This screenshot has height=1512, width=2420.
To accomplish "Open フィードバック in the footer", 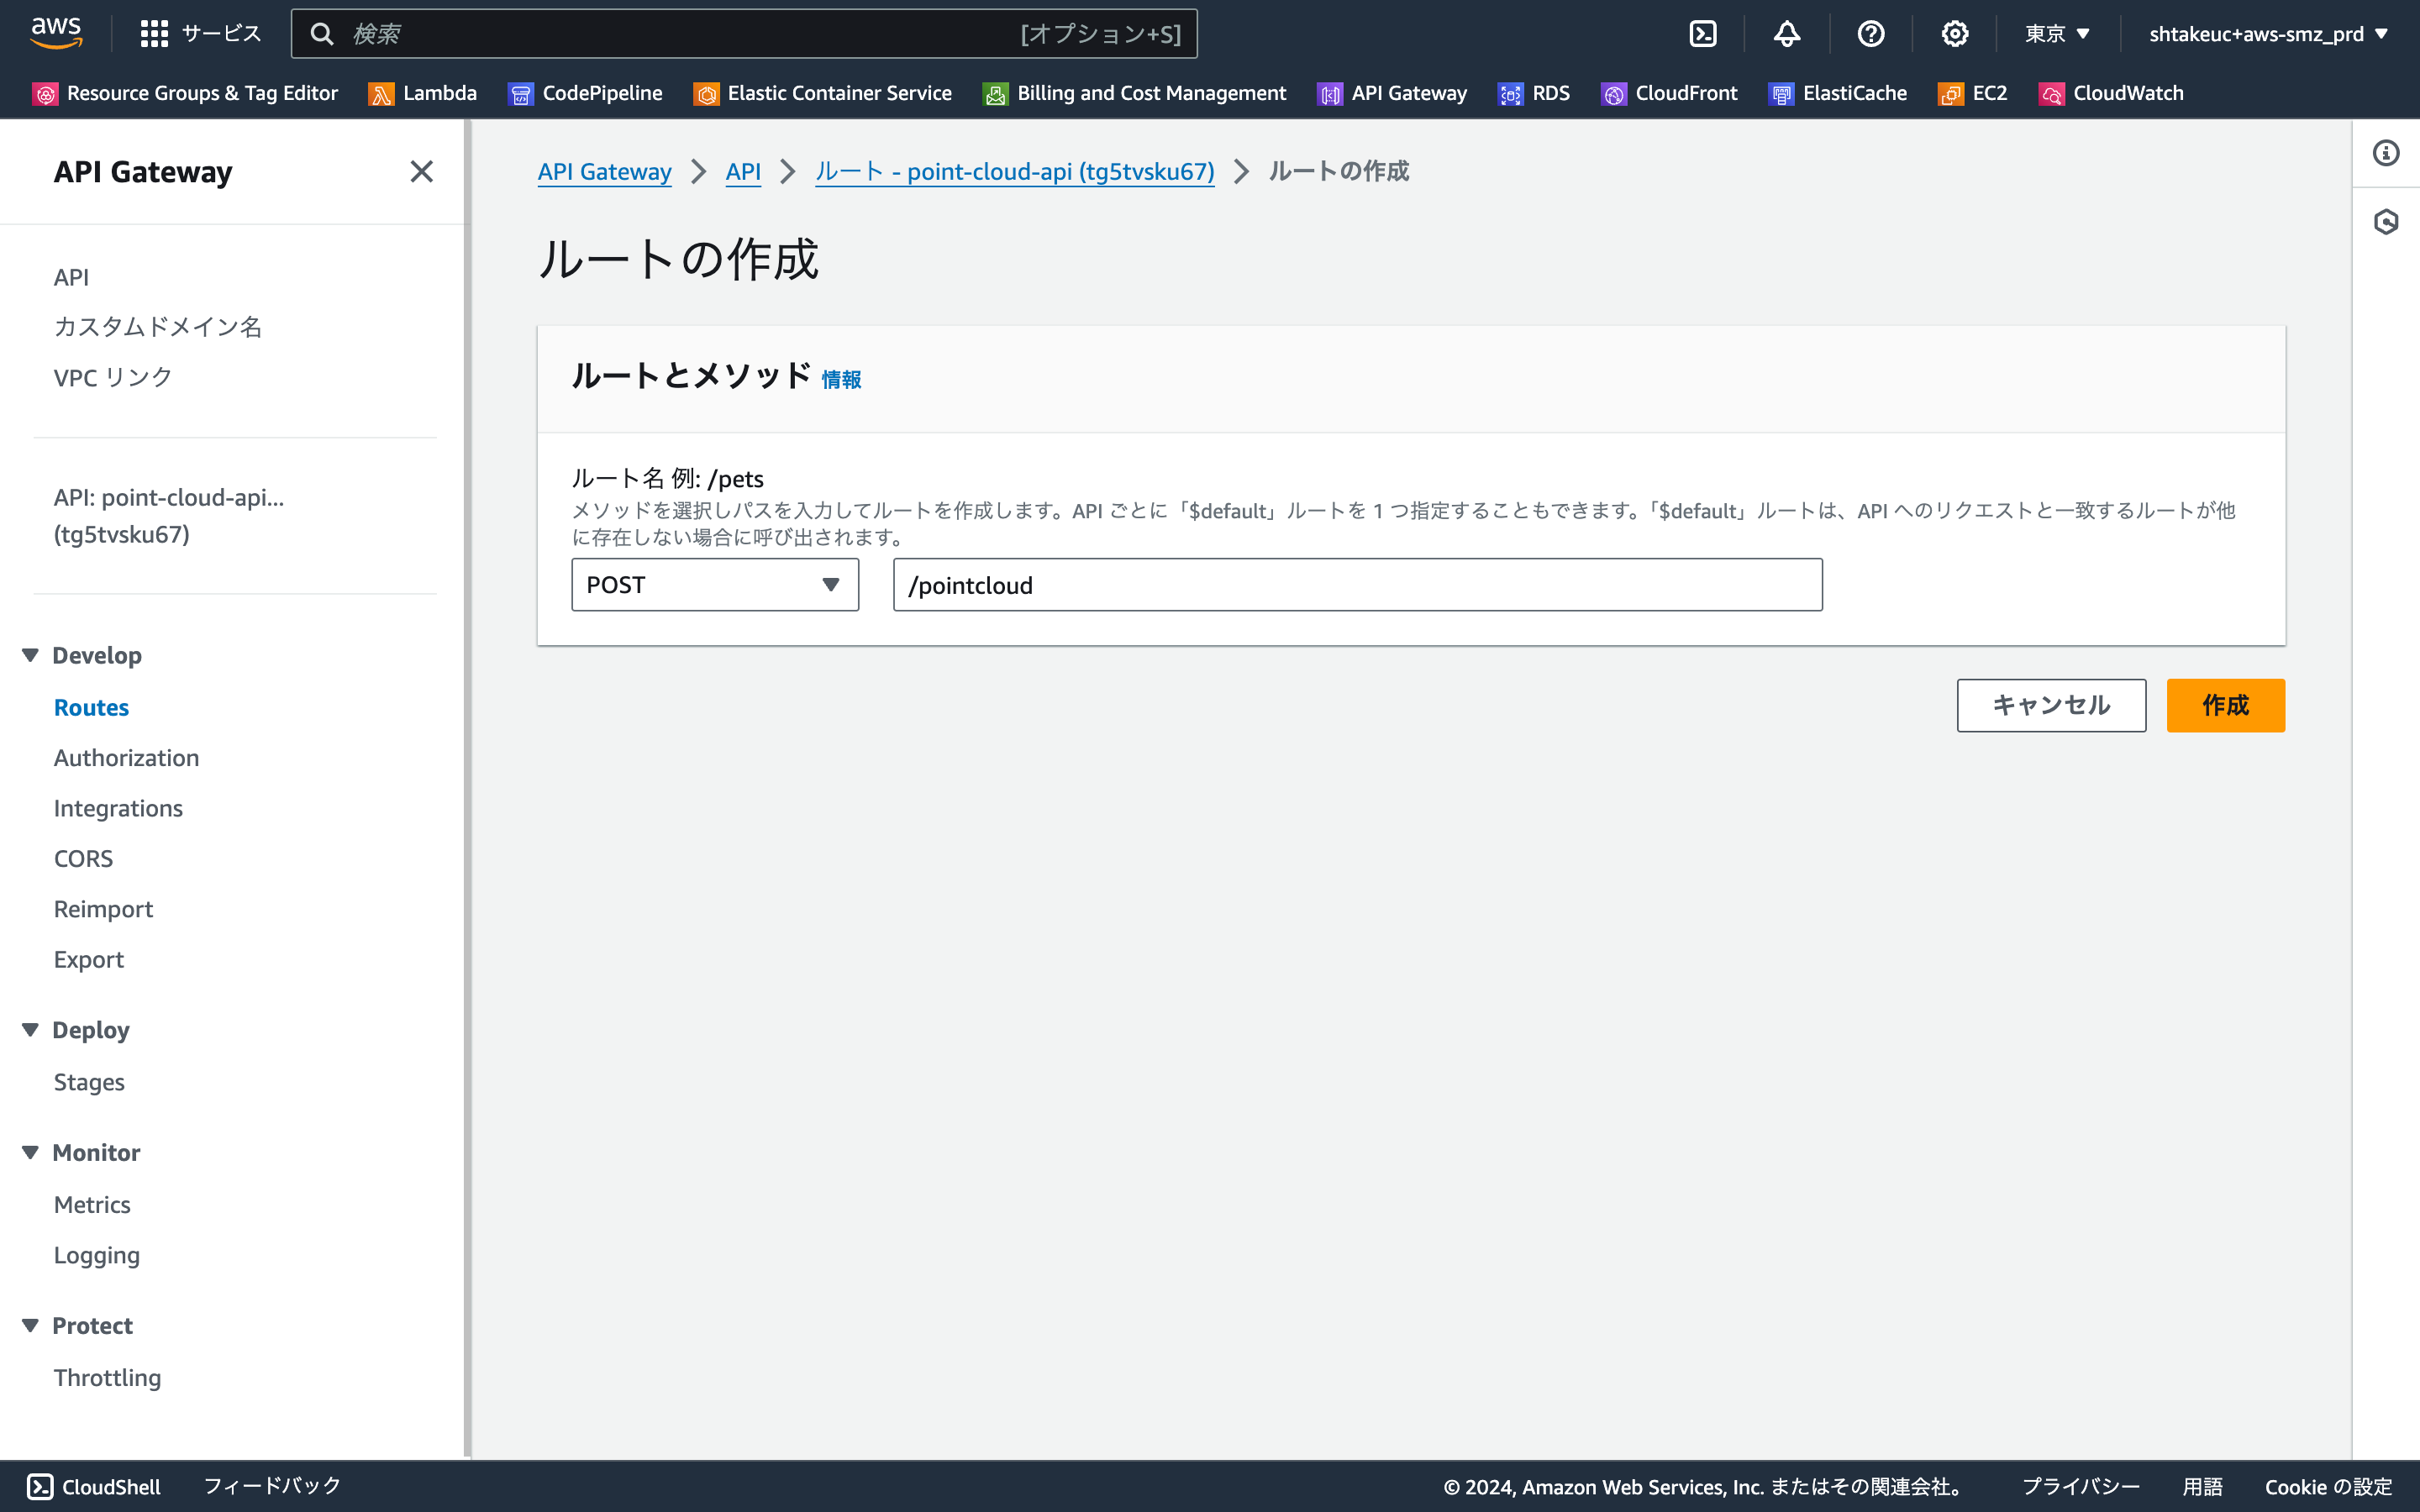I will pos(272,1486).
